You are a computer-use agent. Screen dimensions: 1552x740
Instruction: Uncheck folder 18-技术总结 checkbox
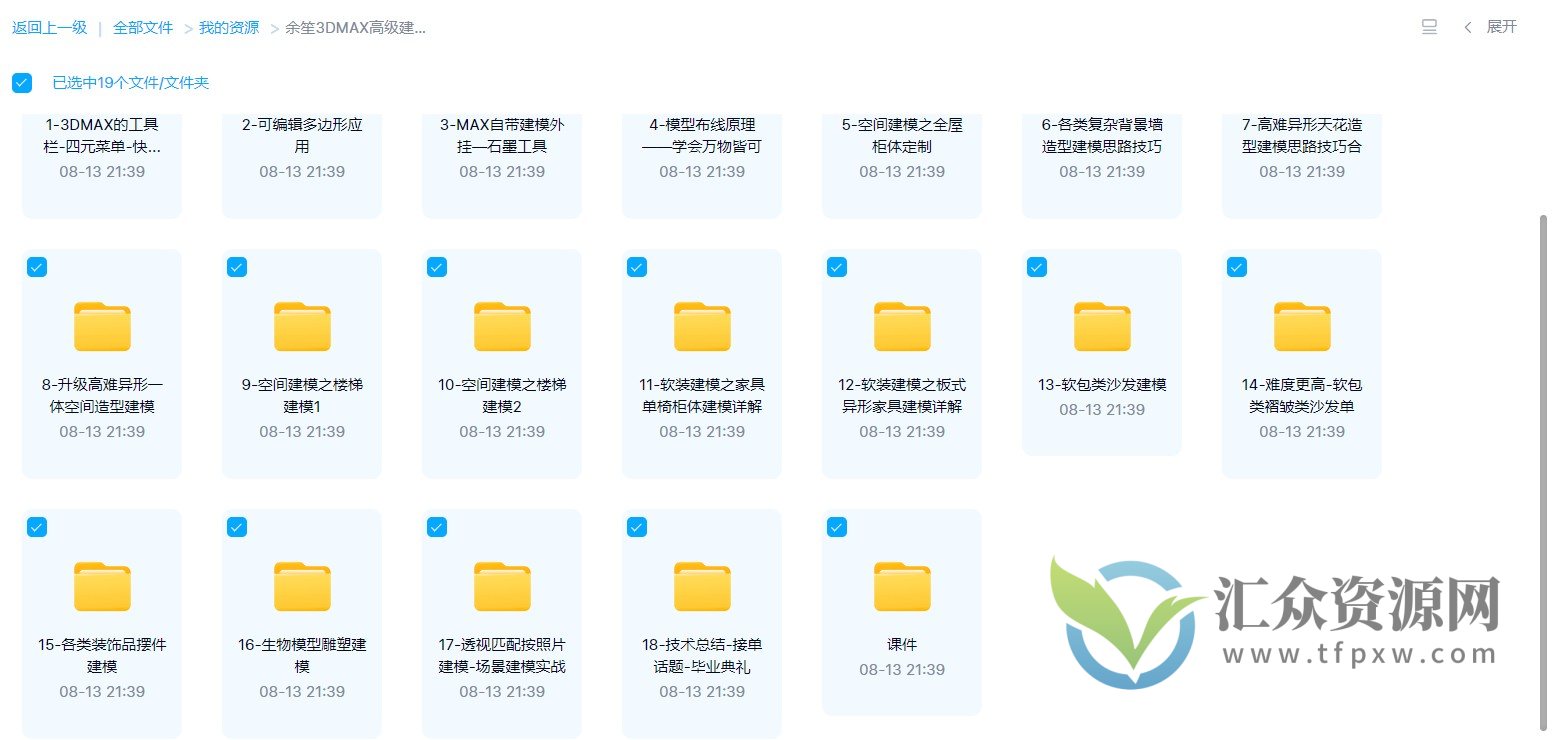637,527
